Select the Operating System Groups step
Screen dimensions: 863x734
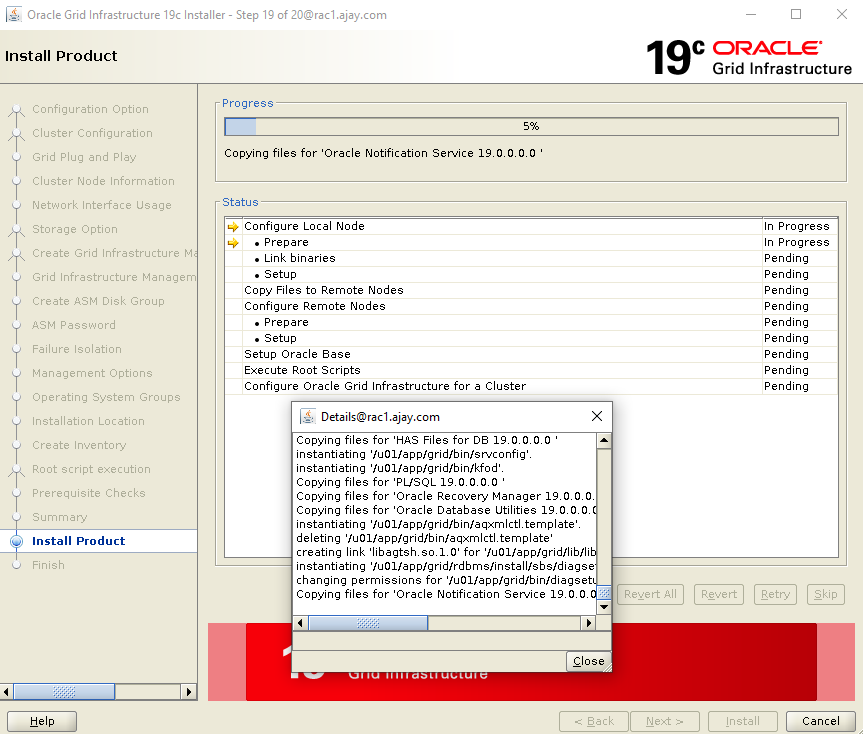pyautogui.click(x=106, y=397)
